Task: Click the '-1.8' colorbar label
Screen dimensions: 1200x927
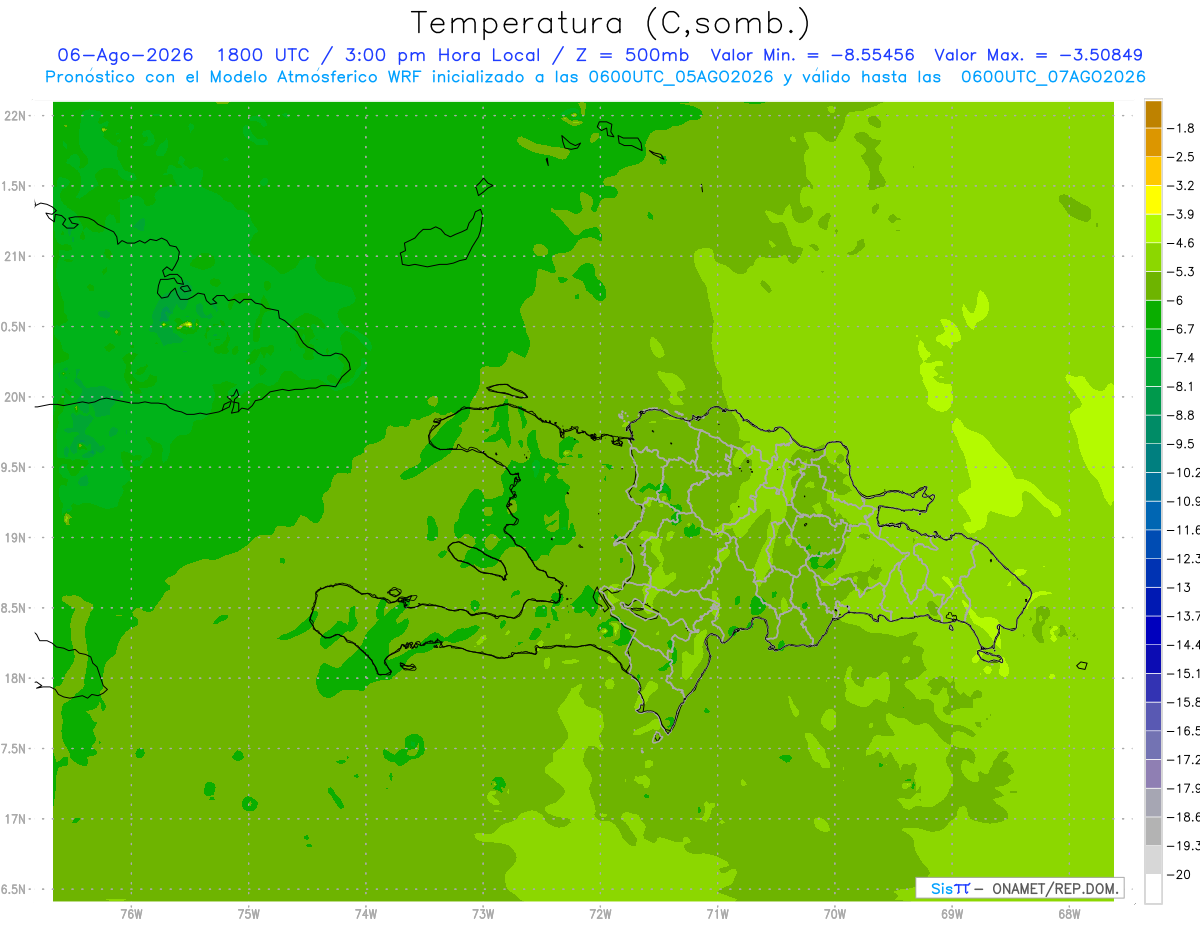Action: (x=1182, y=128)
